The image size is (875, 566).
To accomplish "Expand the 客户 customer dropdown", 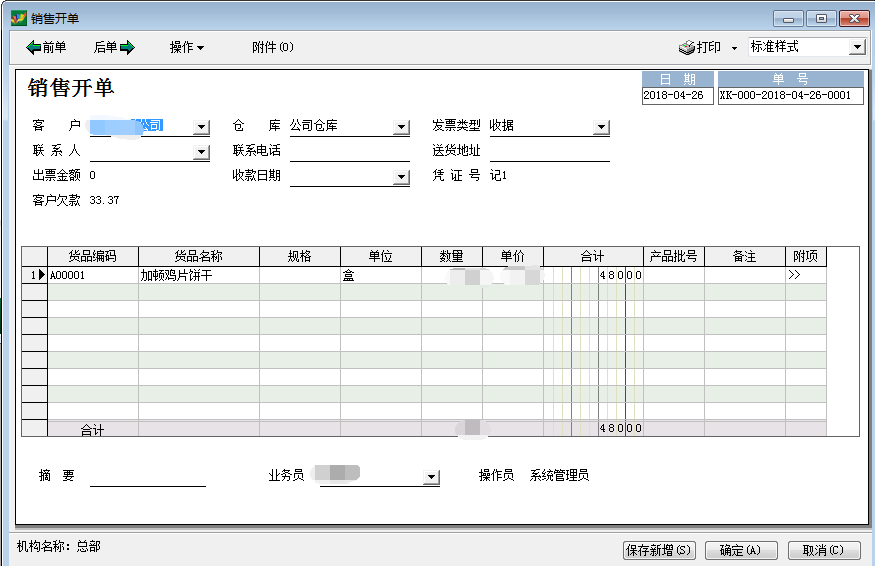I will tap(201, 127).
